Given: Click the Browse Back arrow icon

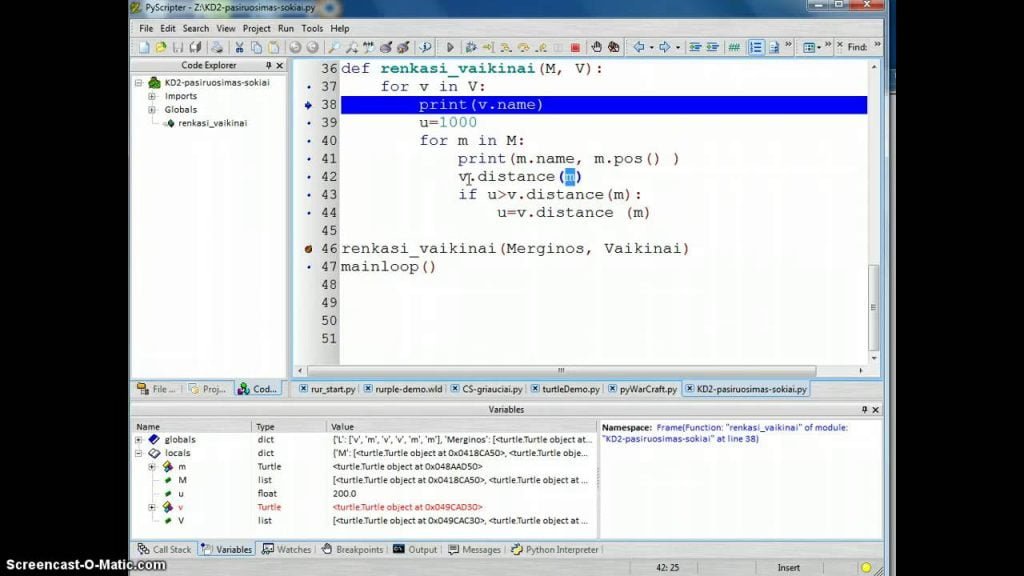Looking at the screenshot, I should tap(639, 47).
